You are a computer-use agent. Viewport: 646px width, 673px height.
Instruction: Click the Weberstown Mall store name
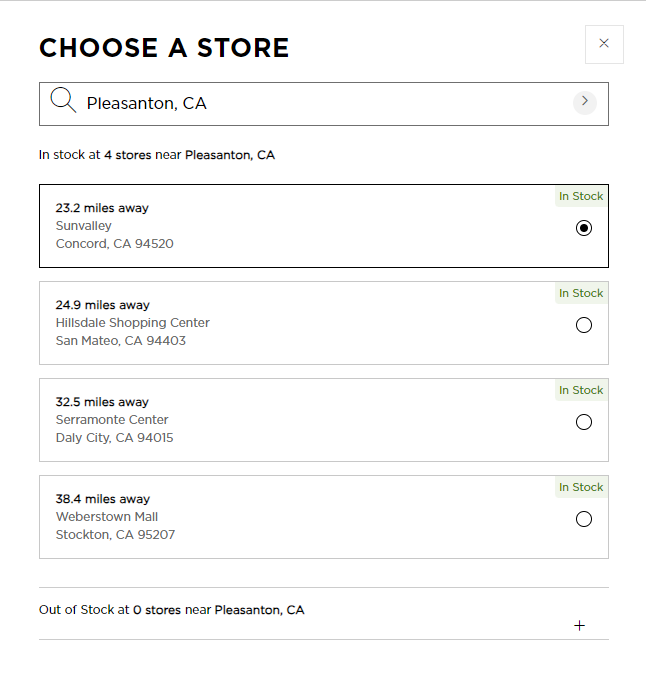tap(107, 517)
